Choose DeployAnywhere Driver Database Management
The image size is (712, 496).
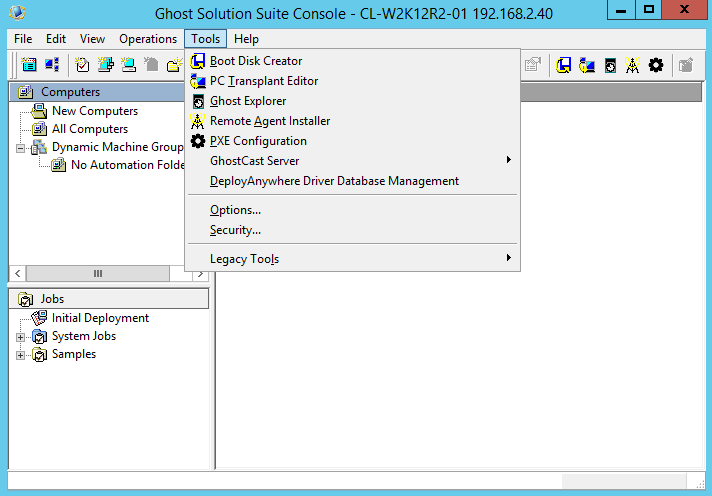[334, 181]
